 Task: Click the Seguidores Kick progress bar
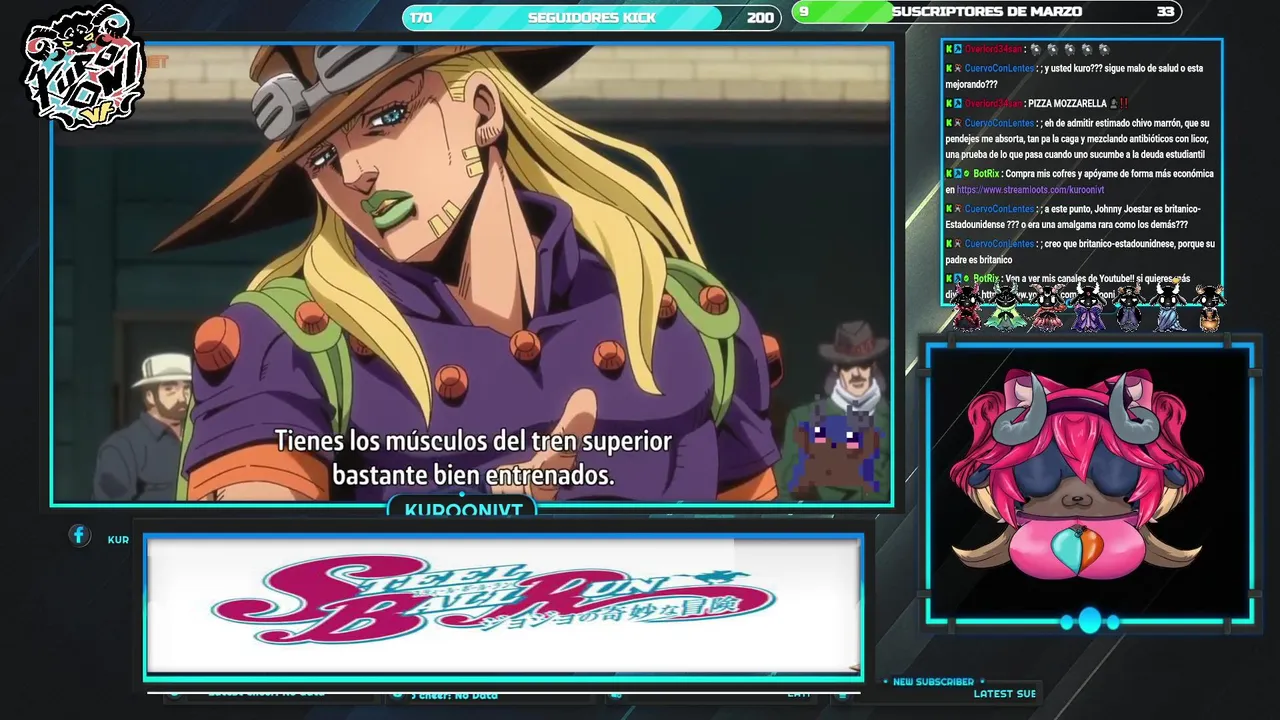[x=592, y=18]
